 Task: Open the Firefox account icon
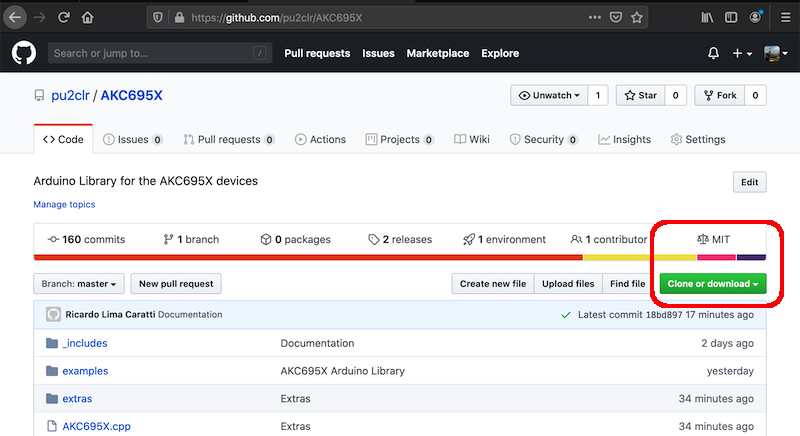(755, 17)
